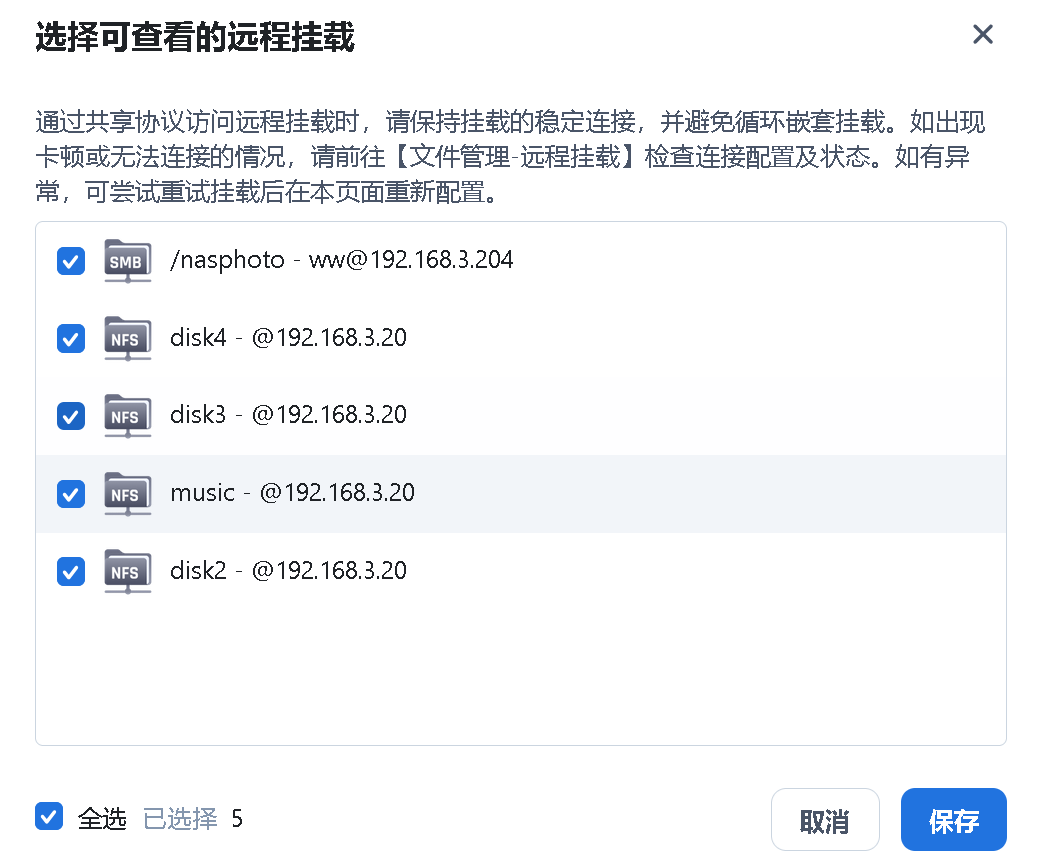The image size is (1037, 859).
Task: Click the NFS folder icon beside disk4
Action: coord(127,338)
